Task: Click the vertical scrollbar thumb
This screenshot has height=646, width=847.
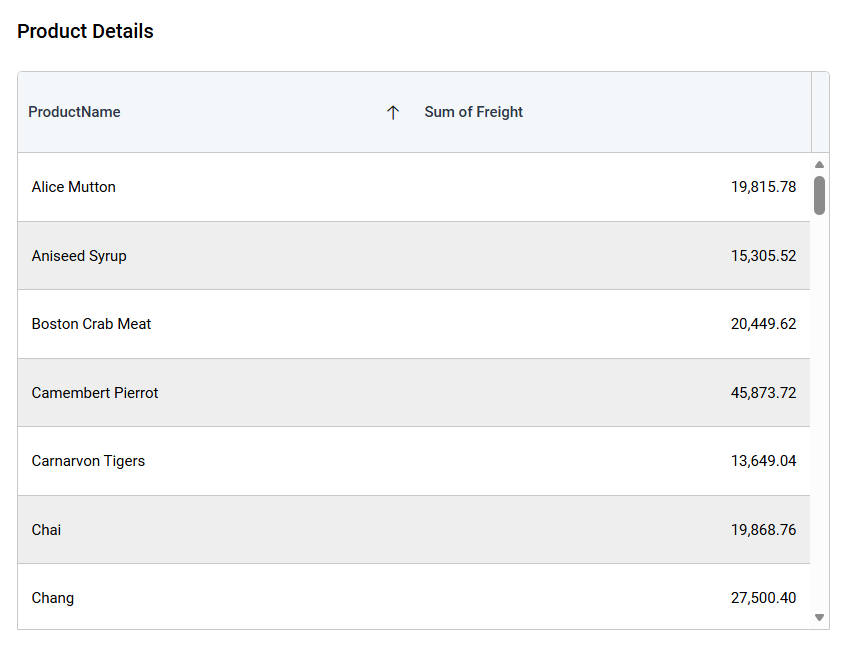Action: 820,195
